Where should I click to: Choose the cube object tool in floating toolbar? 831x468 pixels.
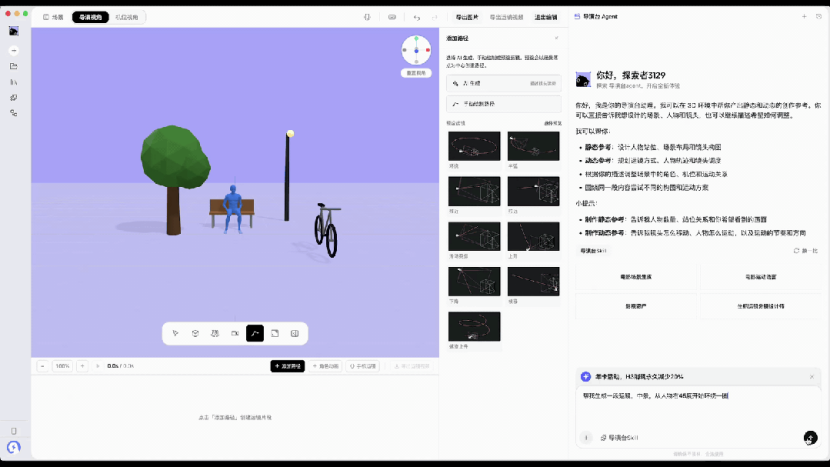pyautogui.click(x=195, y=333)
